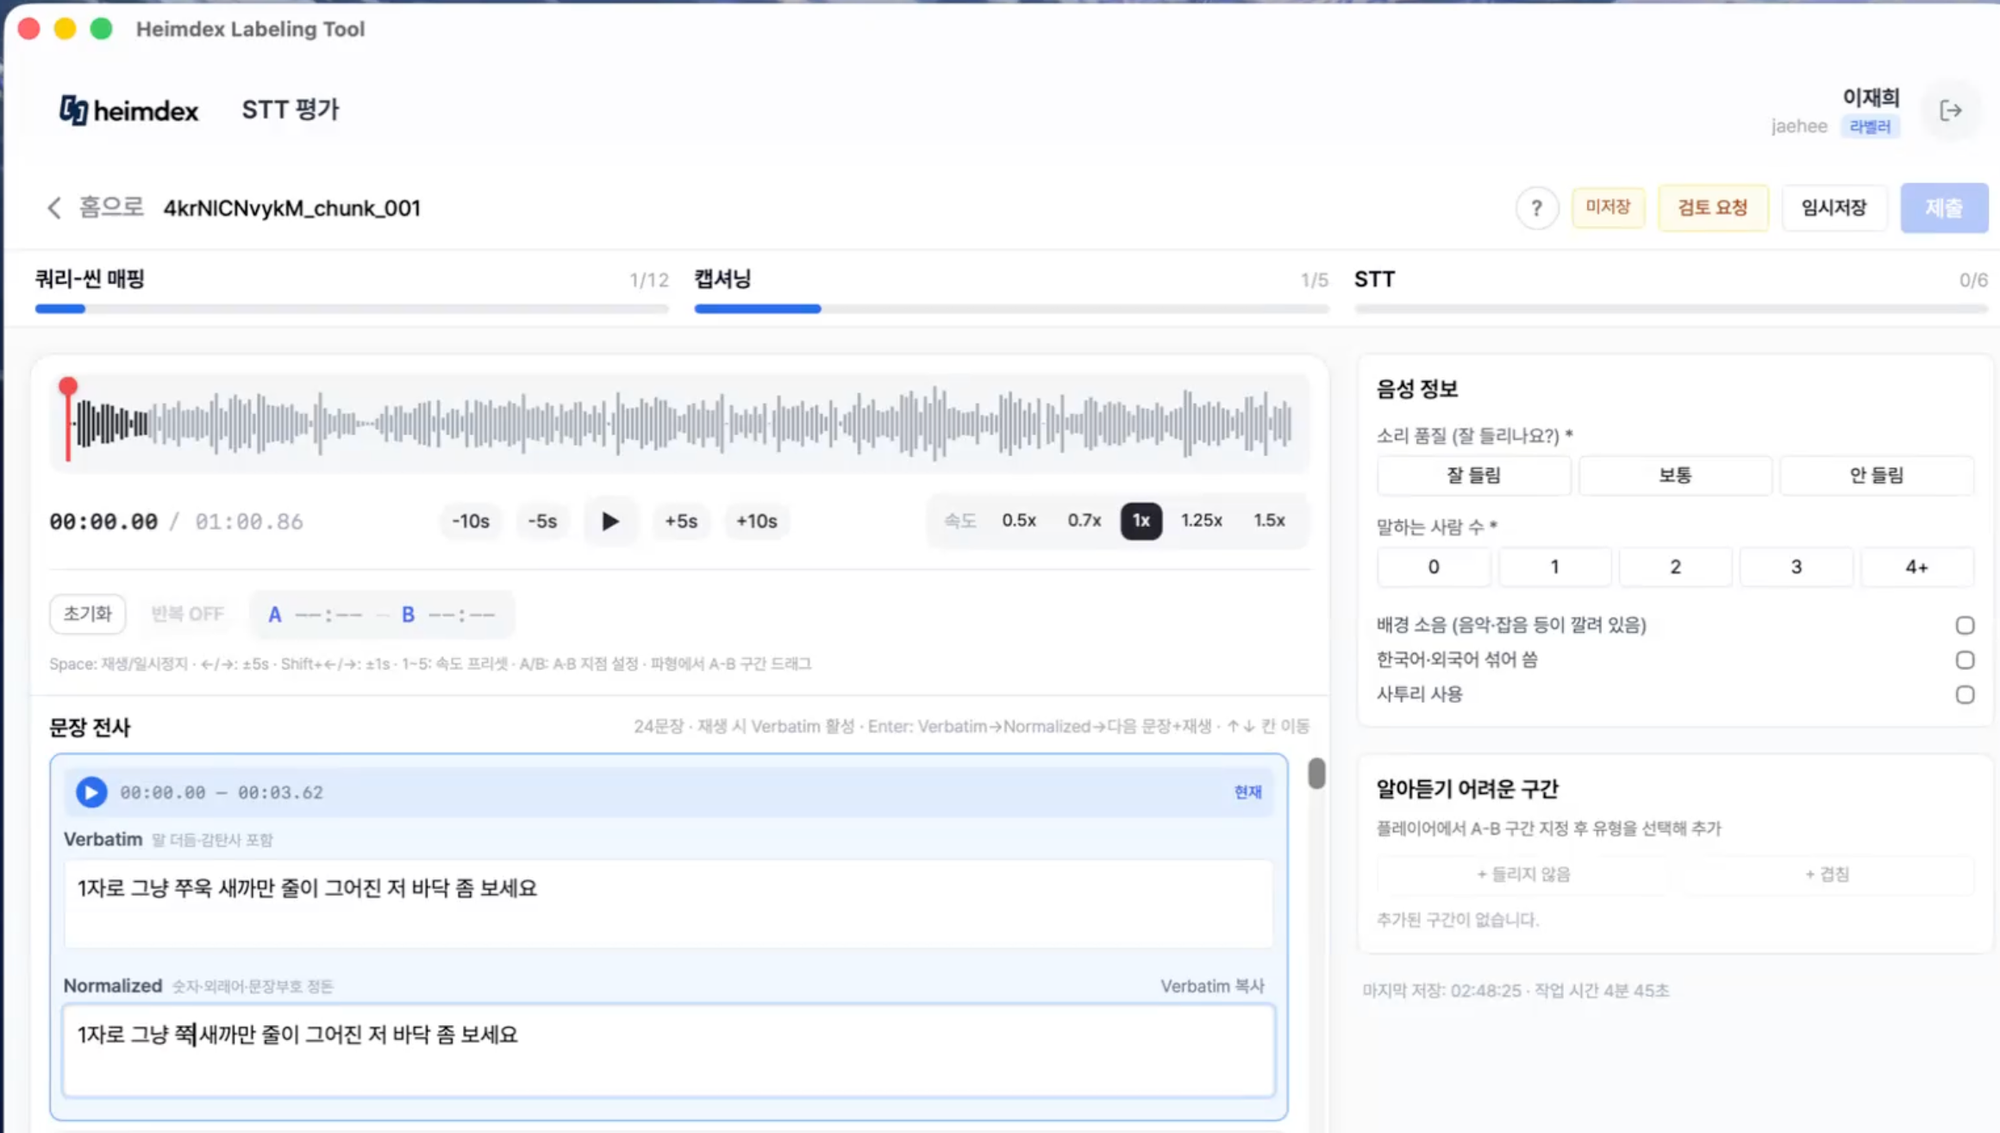This screenshot has width=2000, height=1133.
Task: Switch to the 쿼리-씬 매핑 tab
Action: click(x=90, y=279)
